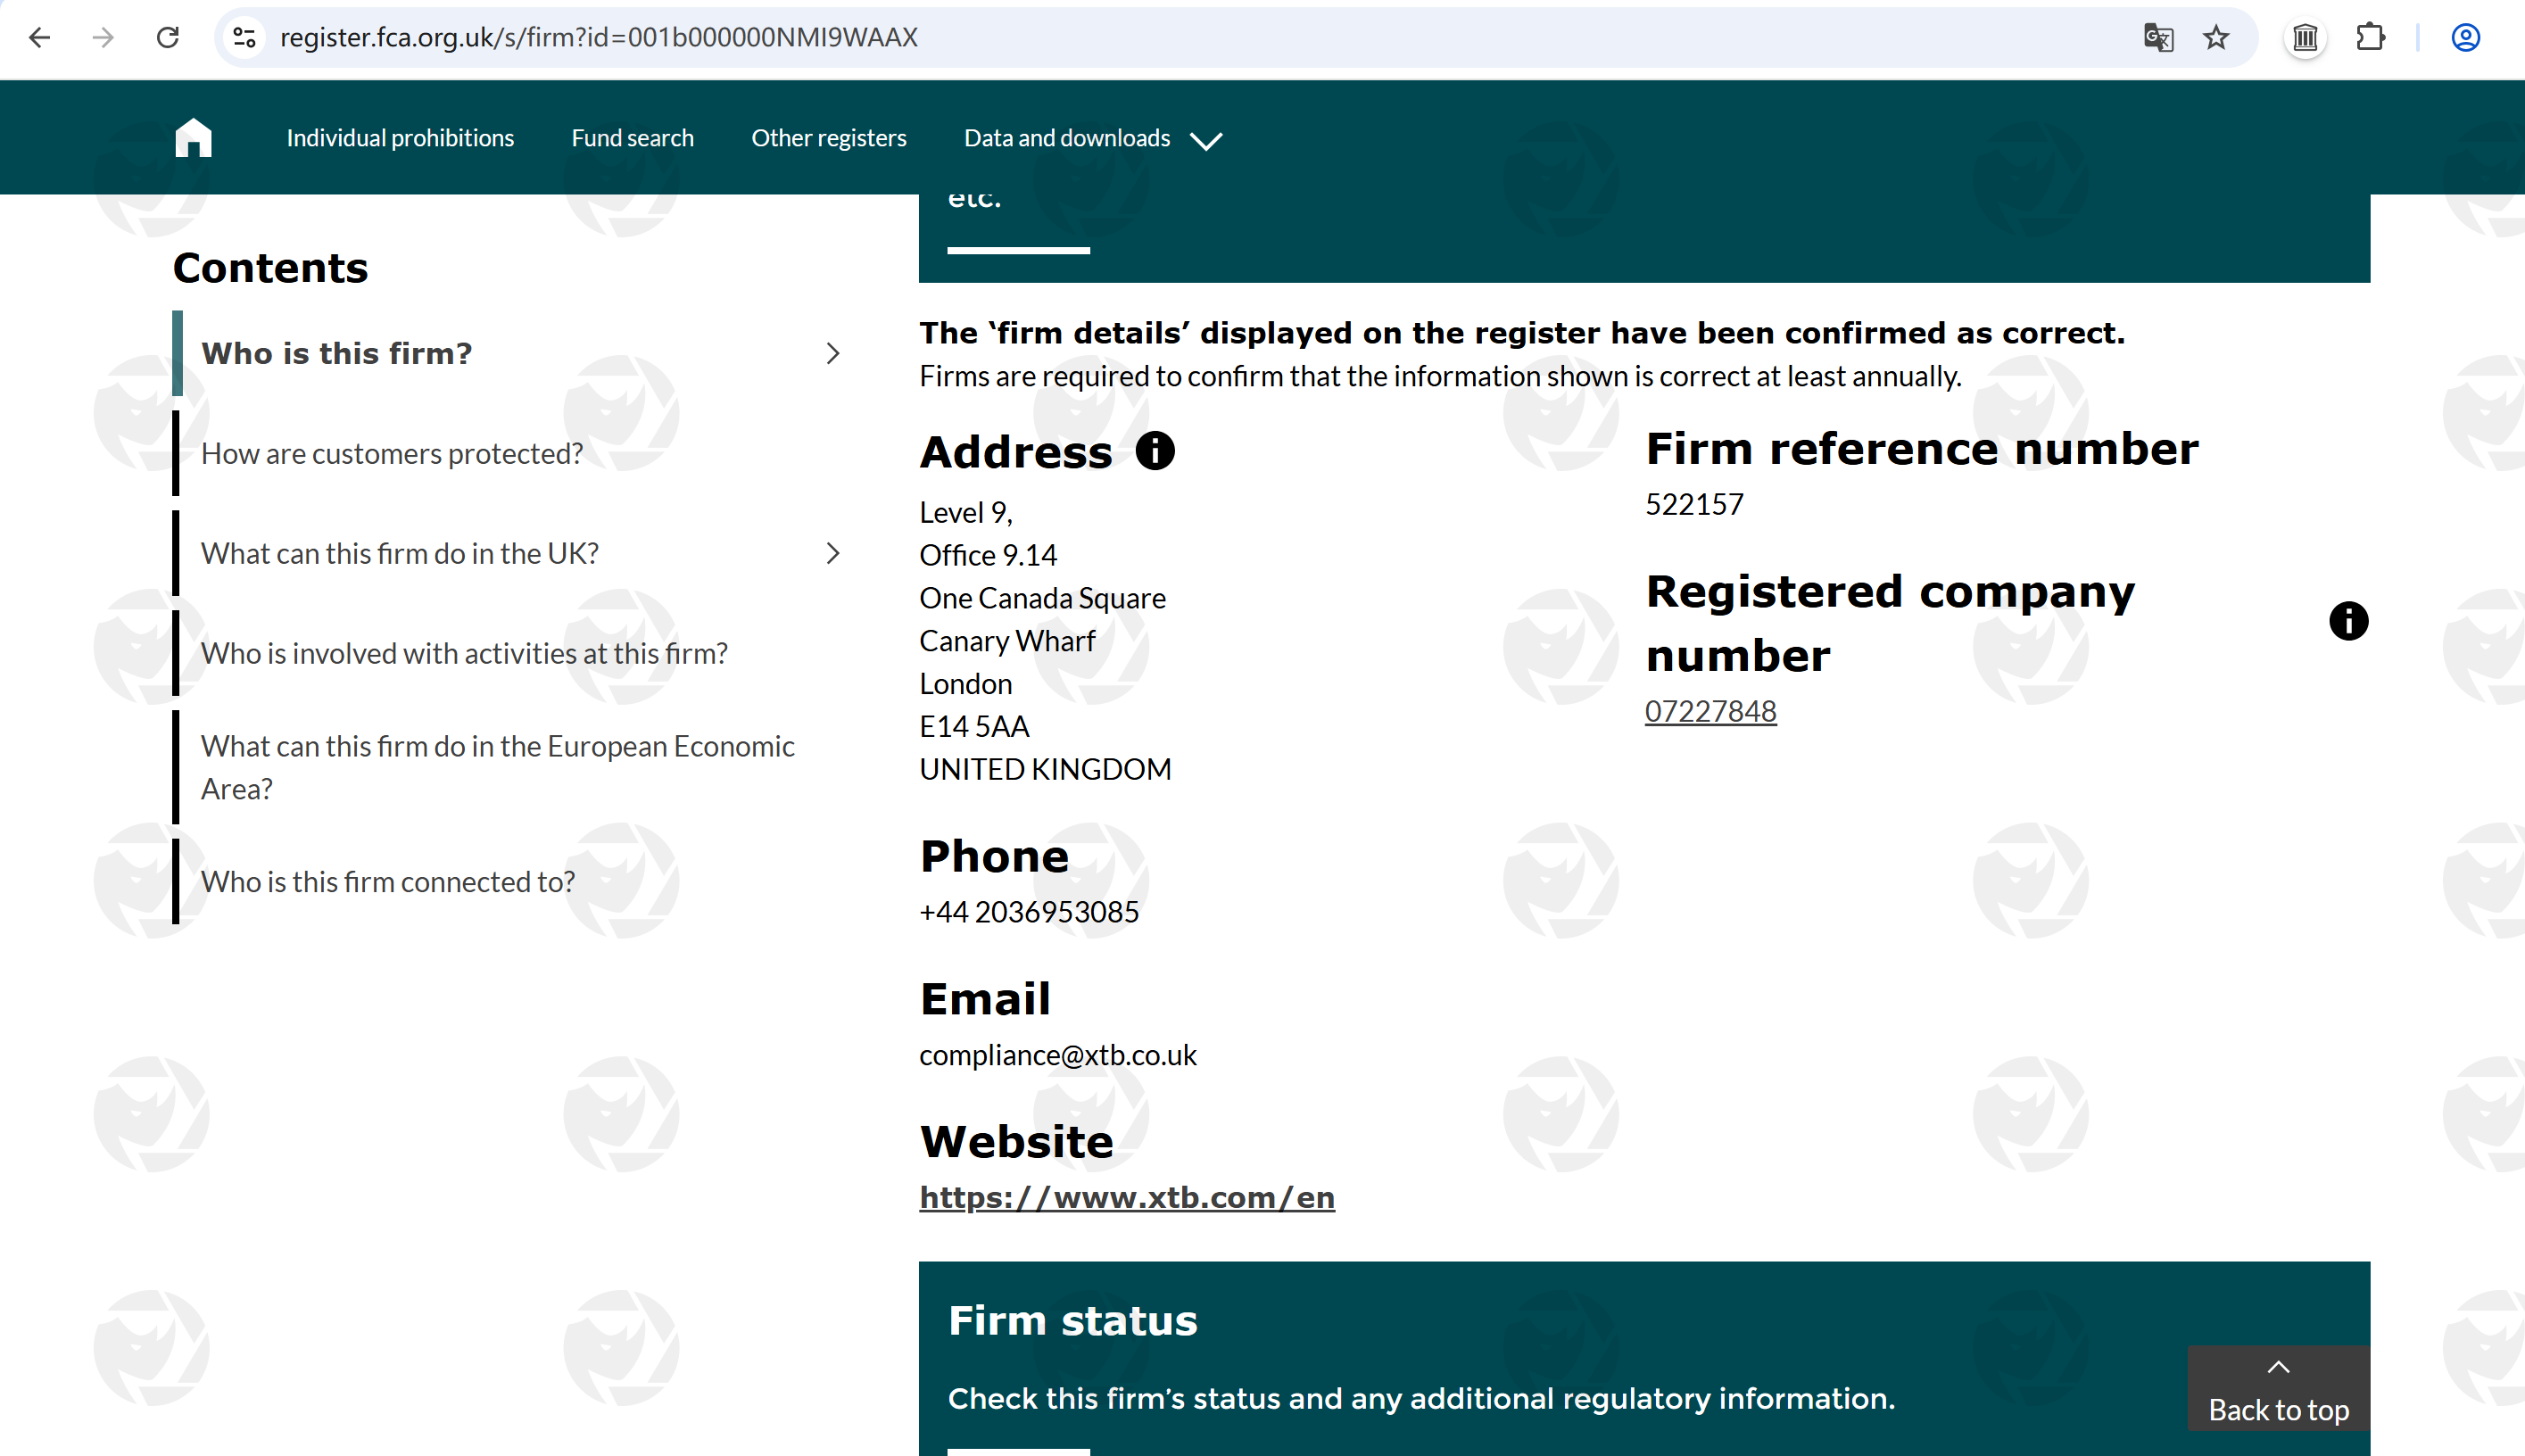Click the Translate page icon in address bar
The width and height of the screenshot is (2525, 1456).
pos(2158,38)
